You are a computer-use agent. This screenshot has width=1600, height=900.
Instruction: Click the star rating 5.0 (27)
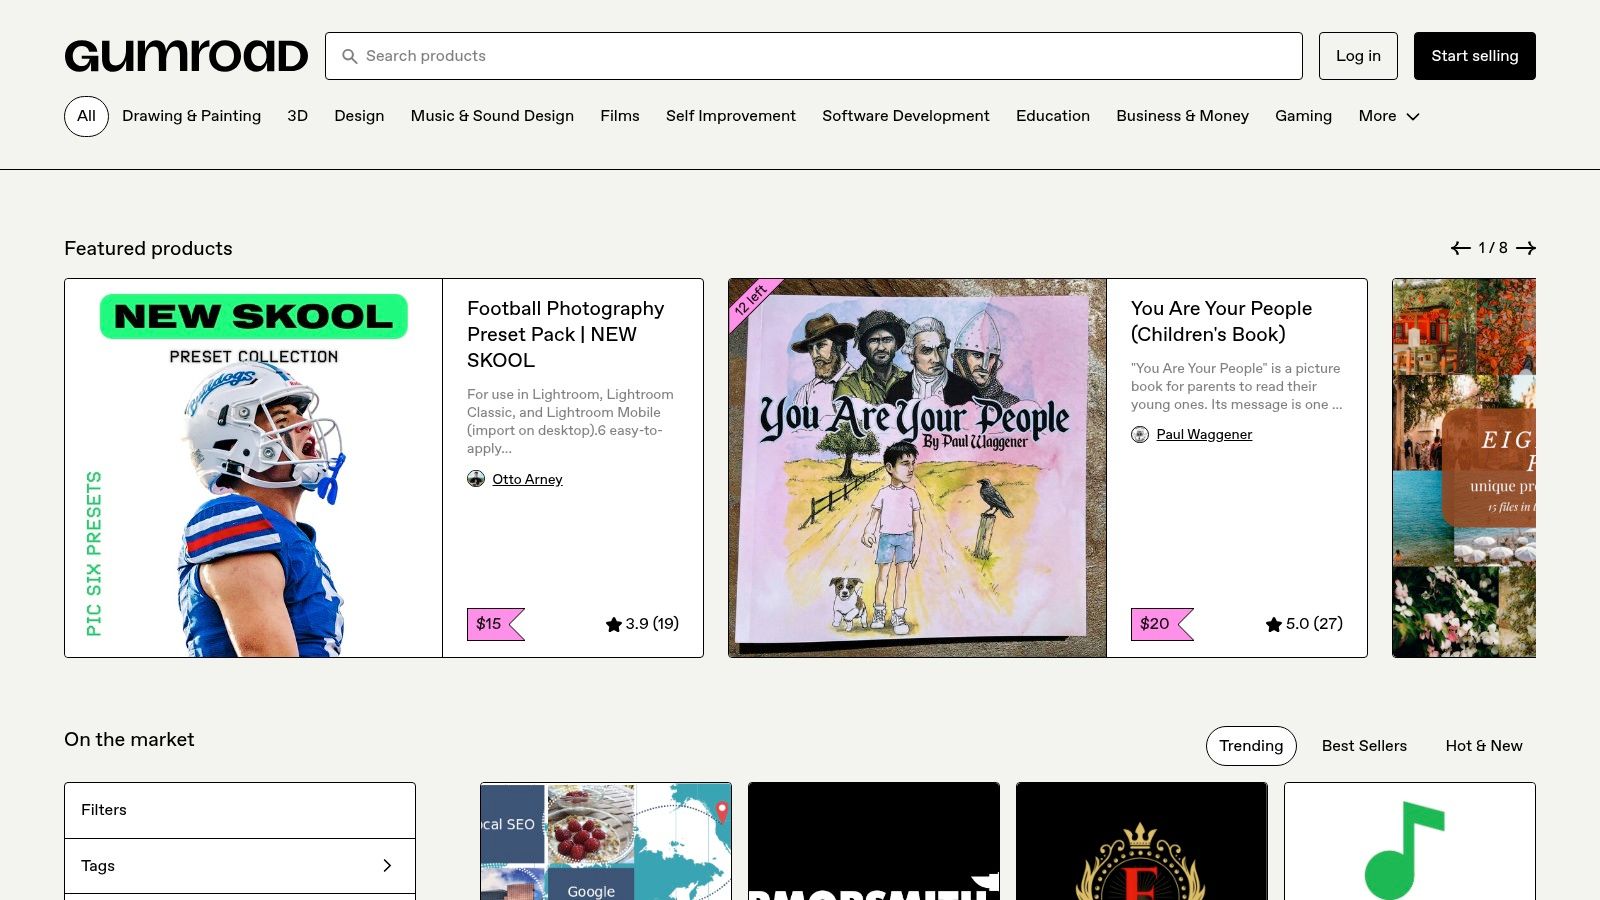[x=1304, y=624]
